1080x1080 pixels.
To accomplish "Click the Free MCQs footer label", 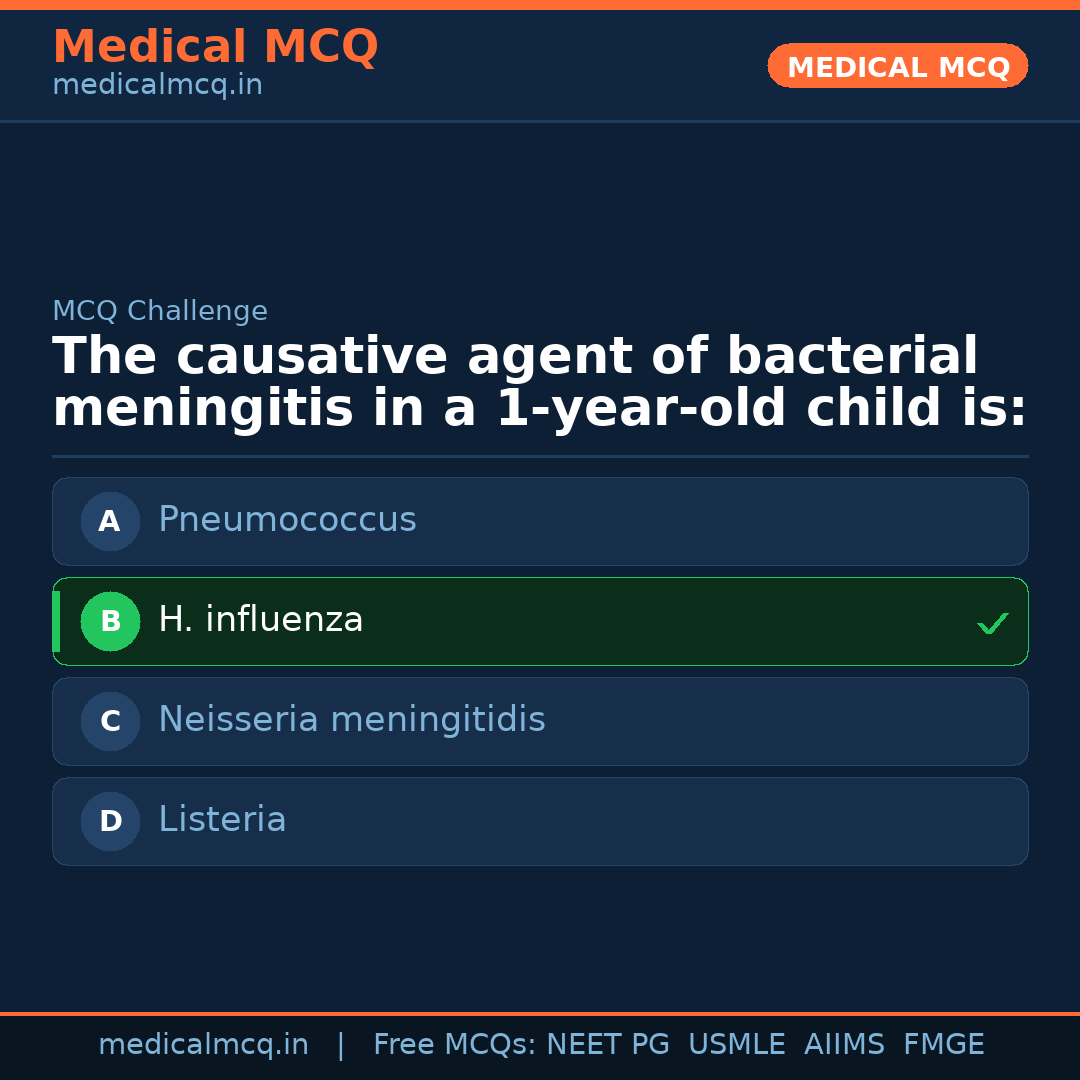I will (454, 1045).
